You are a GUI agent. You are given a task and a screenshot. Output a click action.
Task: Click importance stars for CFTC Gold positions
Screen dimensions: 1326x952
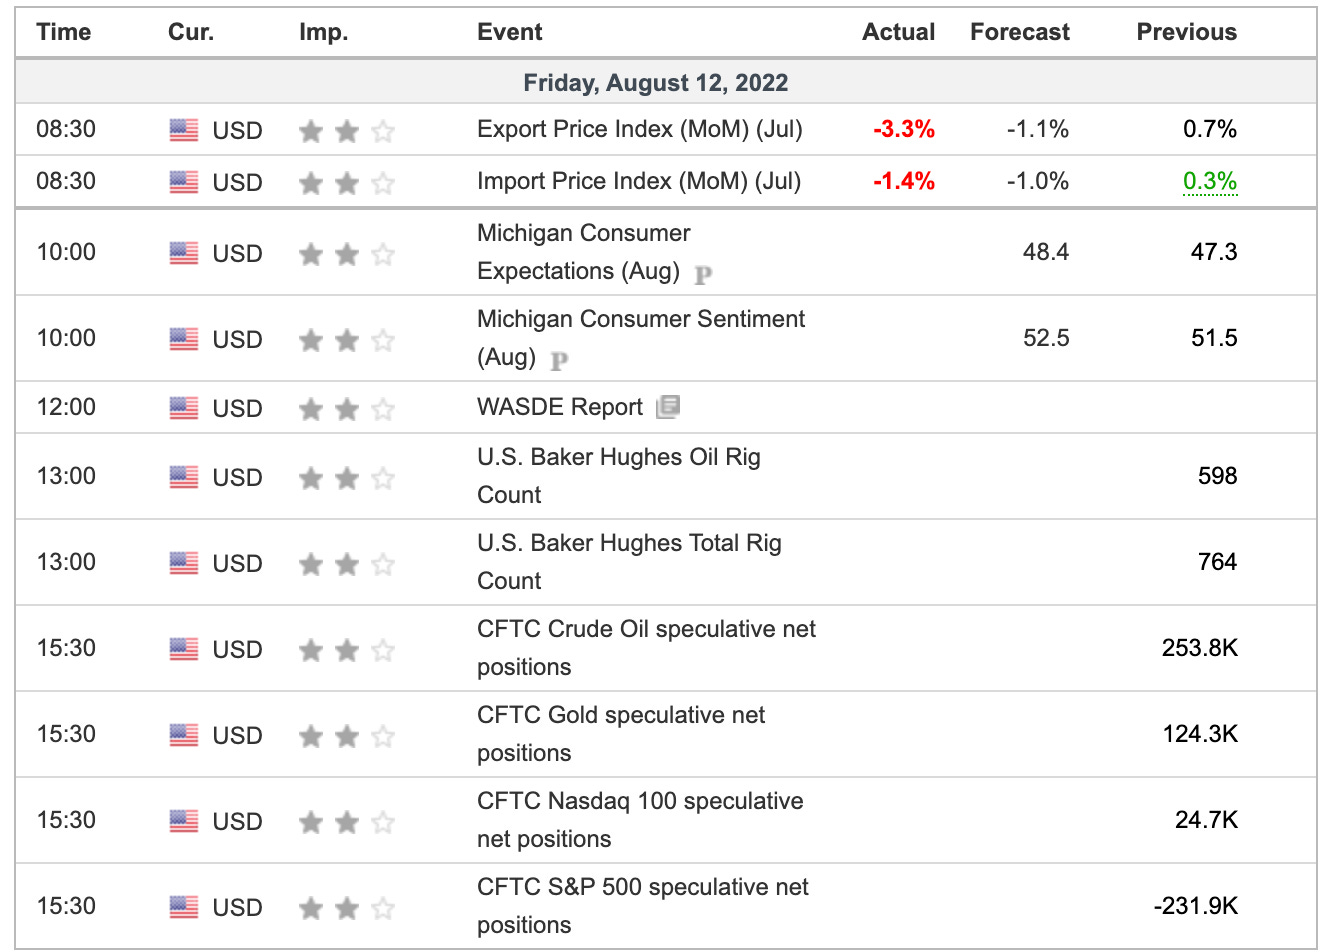coord(346,737)
